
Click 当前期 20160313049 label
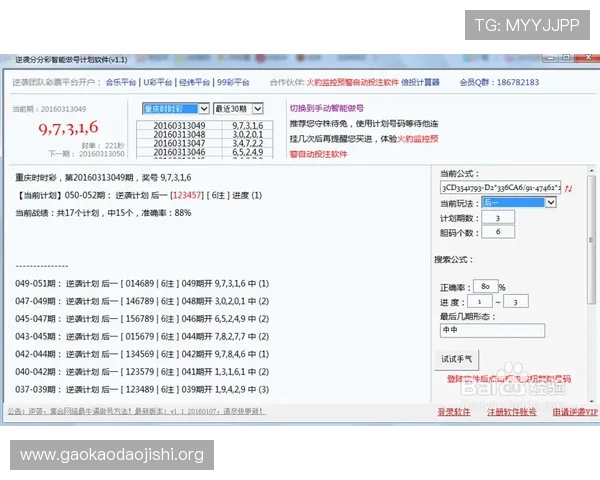(x=49, y=109)
